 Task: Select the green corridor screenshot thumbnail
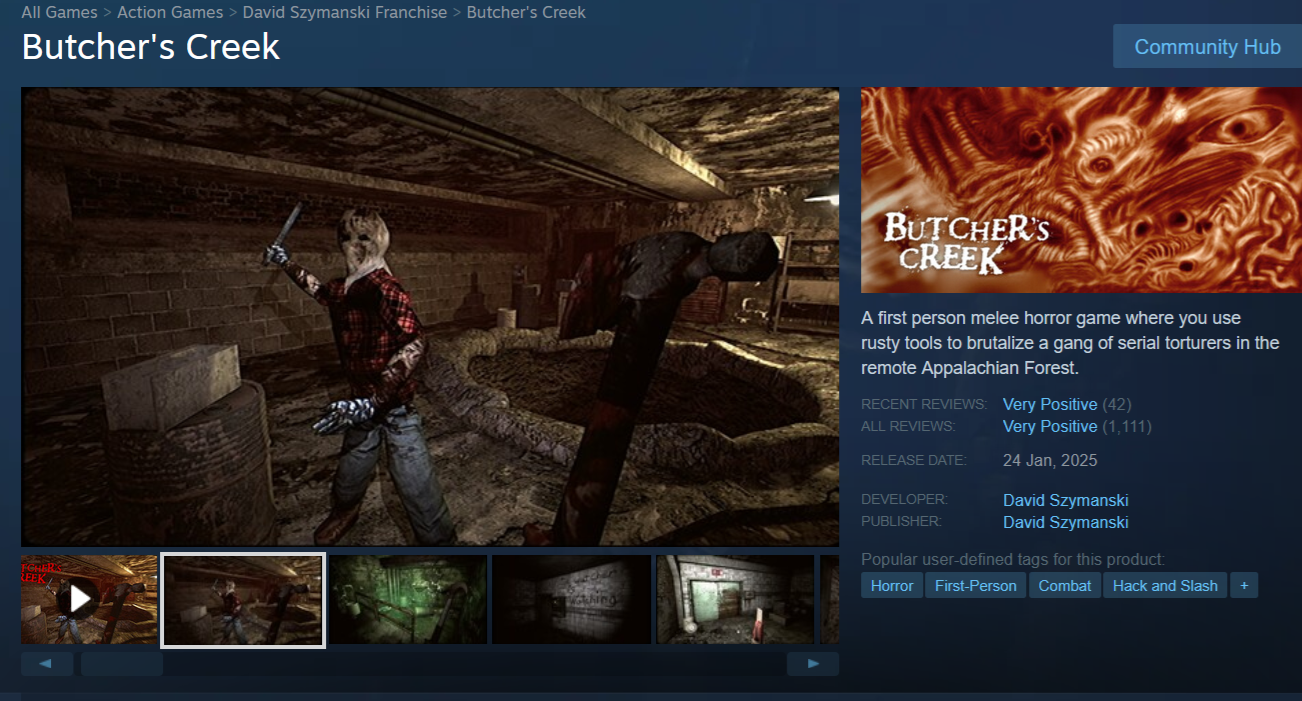408,599
